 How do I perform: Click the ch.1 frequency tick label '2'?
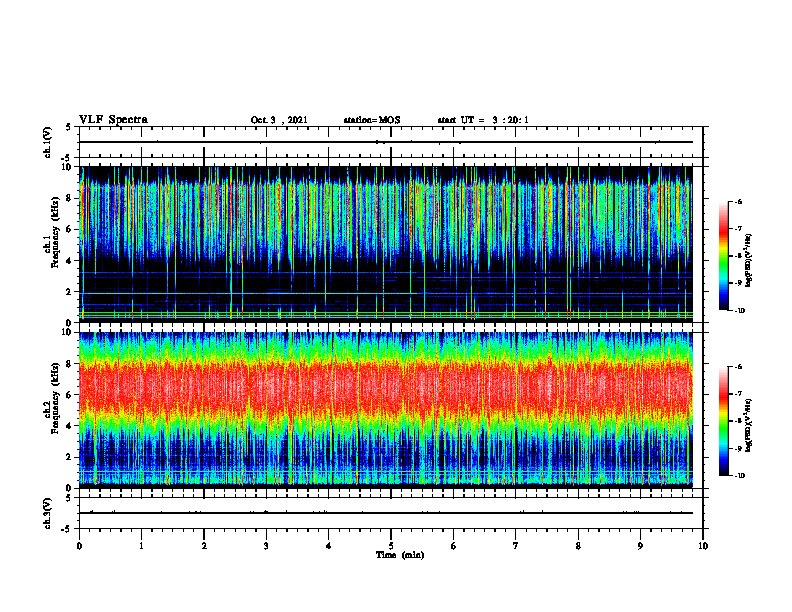70,292
